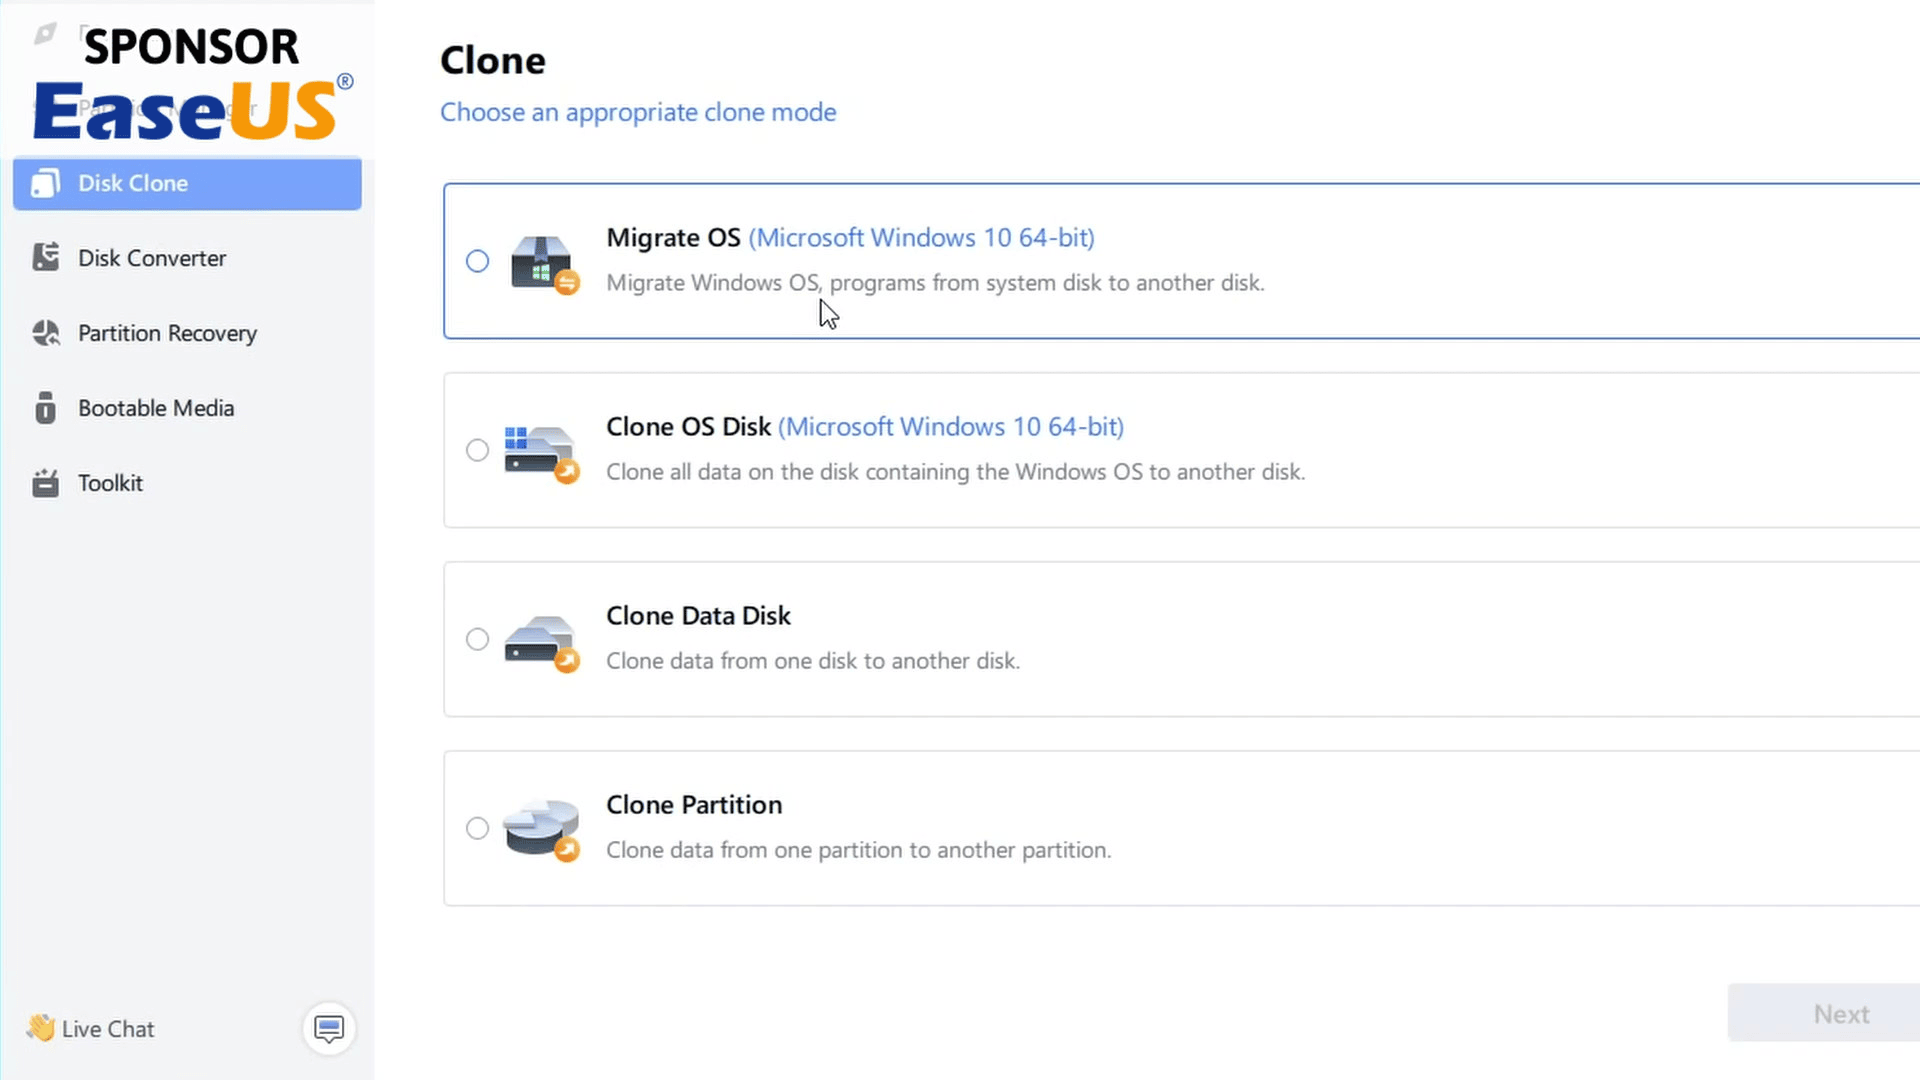Click the Clone Data Disk icon
The height and width of the screenshot is (1080, 1920).
point(541,642)
